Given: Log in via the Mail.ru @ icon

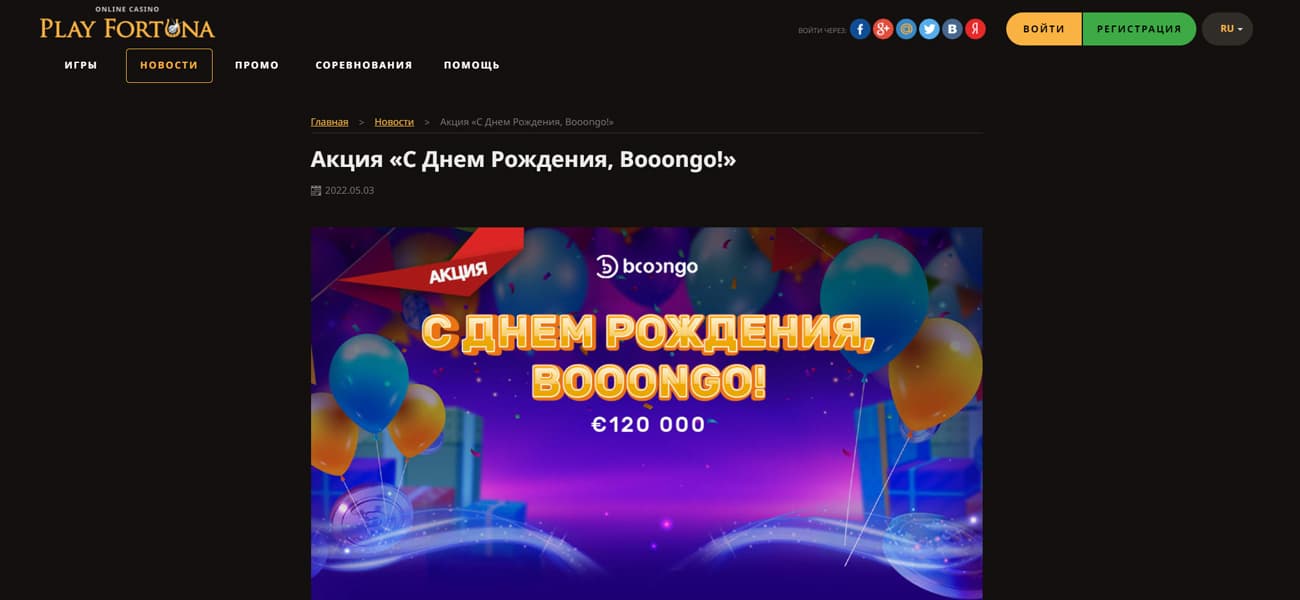Looking at the screenshot, I should pyautogui.click(x=906, y=29).
